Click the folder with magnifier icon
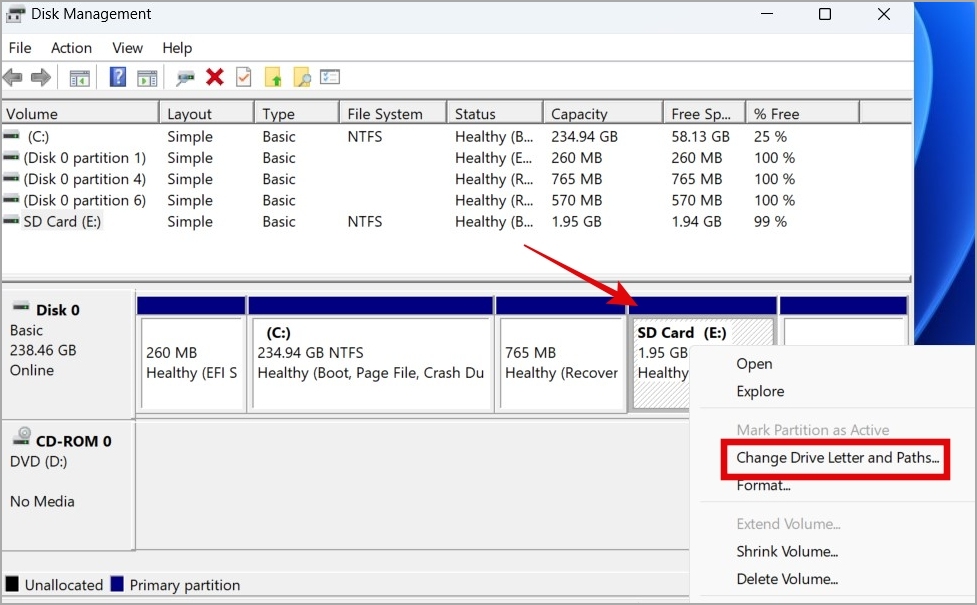Viewport: 977px width, 605px height. tap(302, 77)
